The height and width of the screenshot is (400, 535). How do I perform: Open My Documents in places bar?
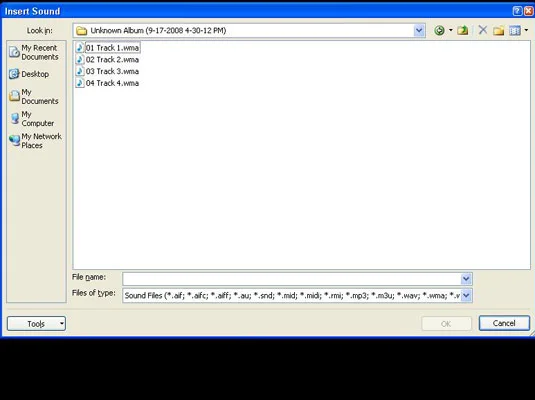pyautogui.click(x=34, y=96)
